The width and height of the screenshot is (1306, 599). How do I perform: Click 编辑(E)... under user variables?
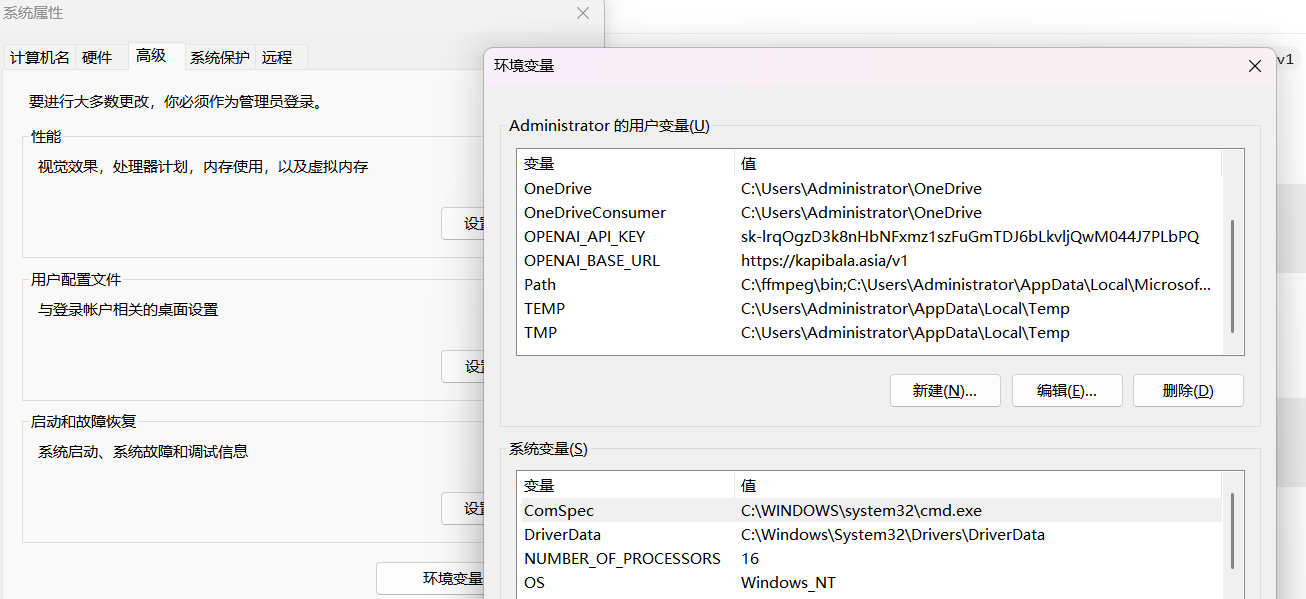click(1067, 391)
